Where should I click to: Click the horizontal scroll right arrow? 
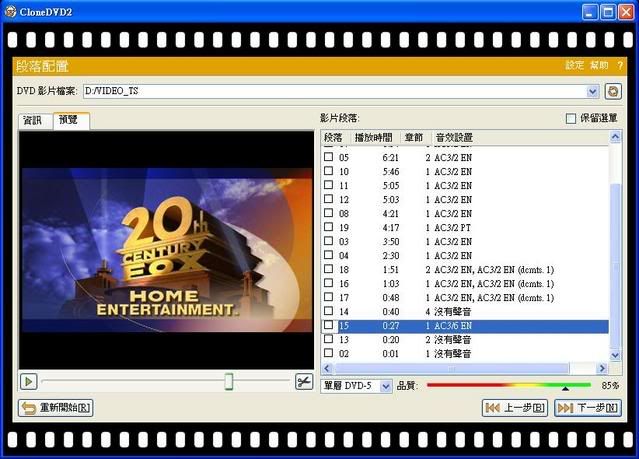point(603,369)
